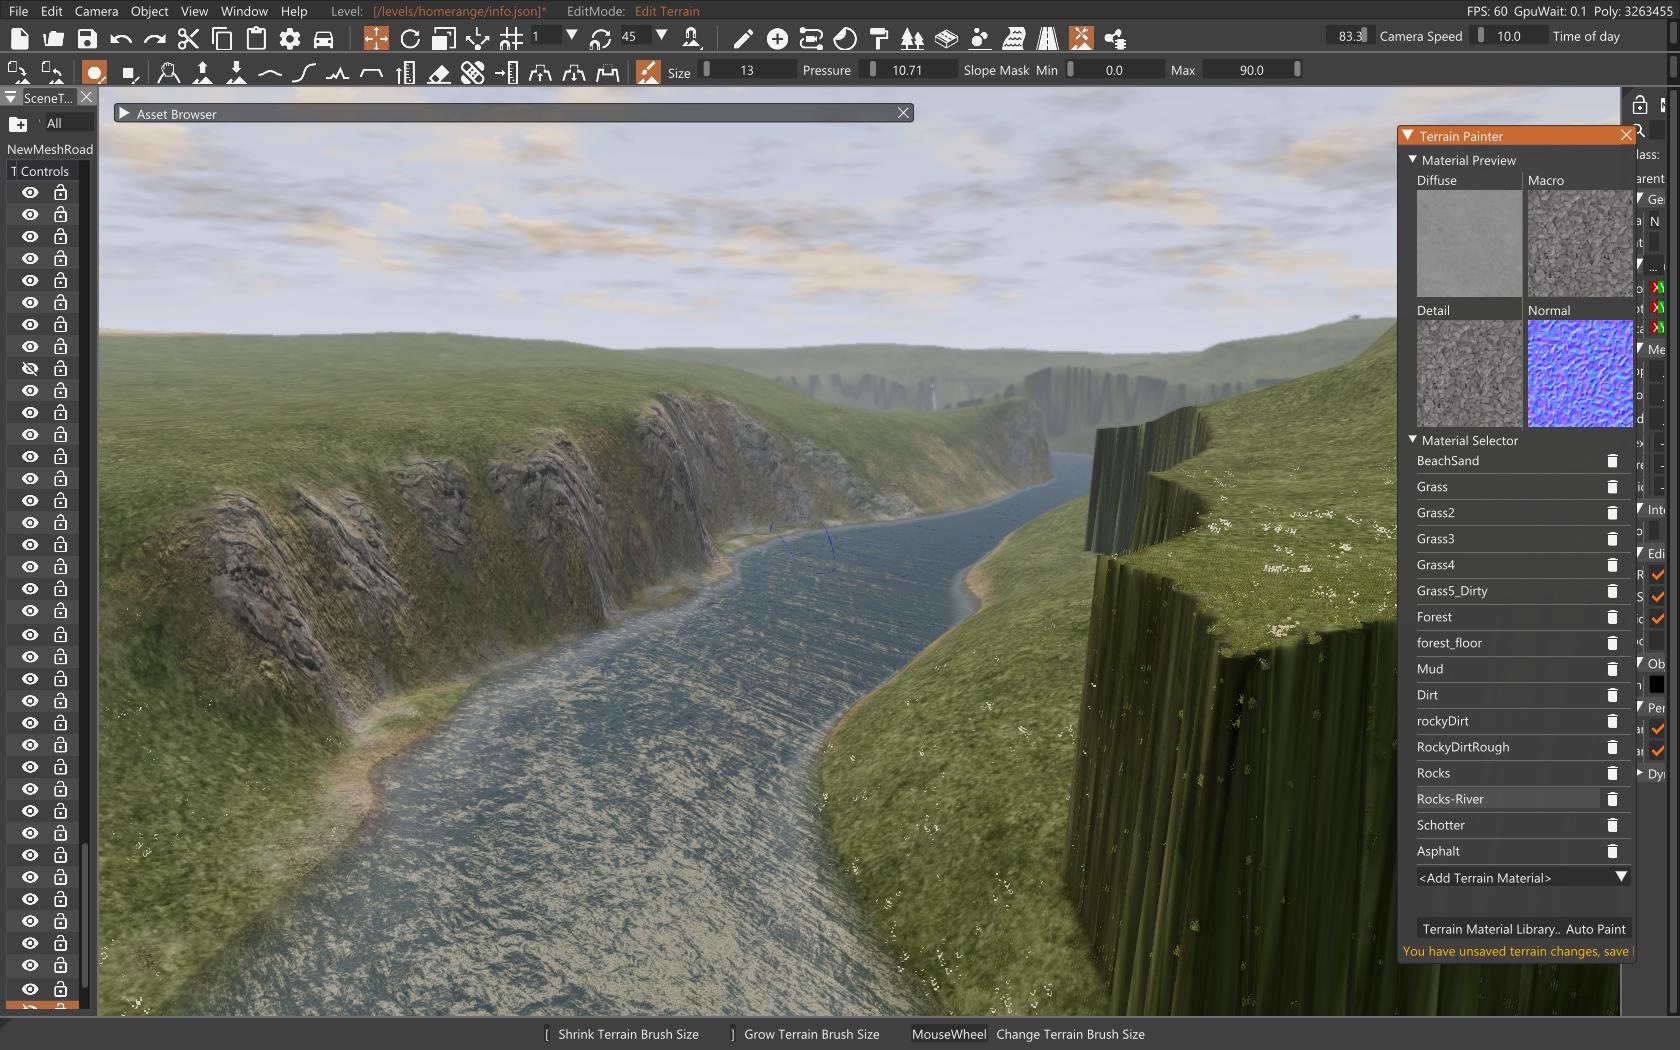Expand the Asset Browser panel
The height and width of the screenshot is (1050, 1680).
click(124, 114)
